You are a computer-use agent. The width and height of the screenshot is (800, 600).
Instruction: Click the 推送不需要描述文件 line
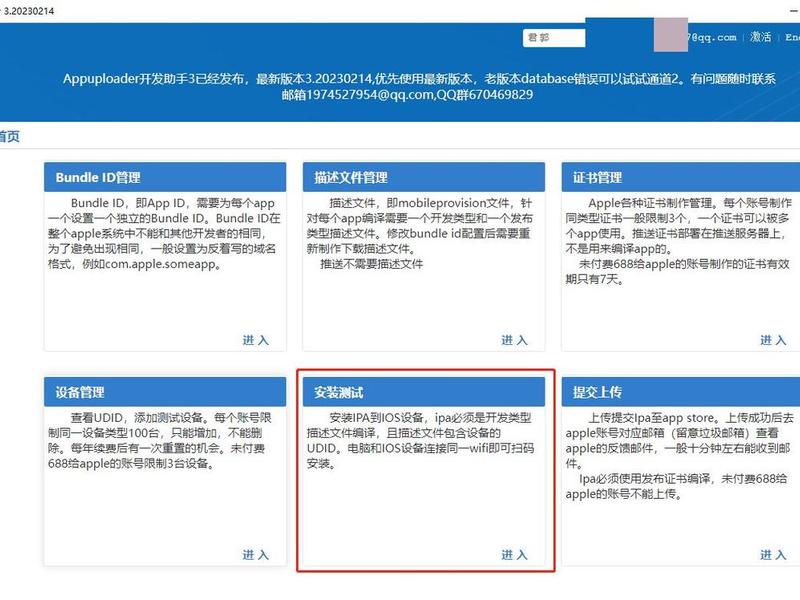click(x=371, y=264)
